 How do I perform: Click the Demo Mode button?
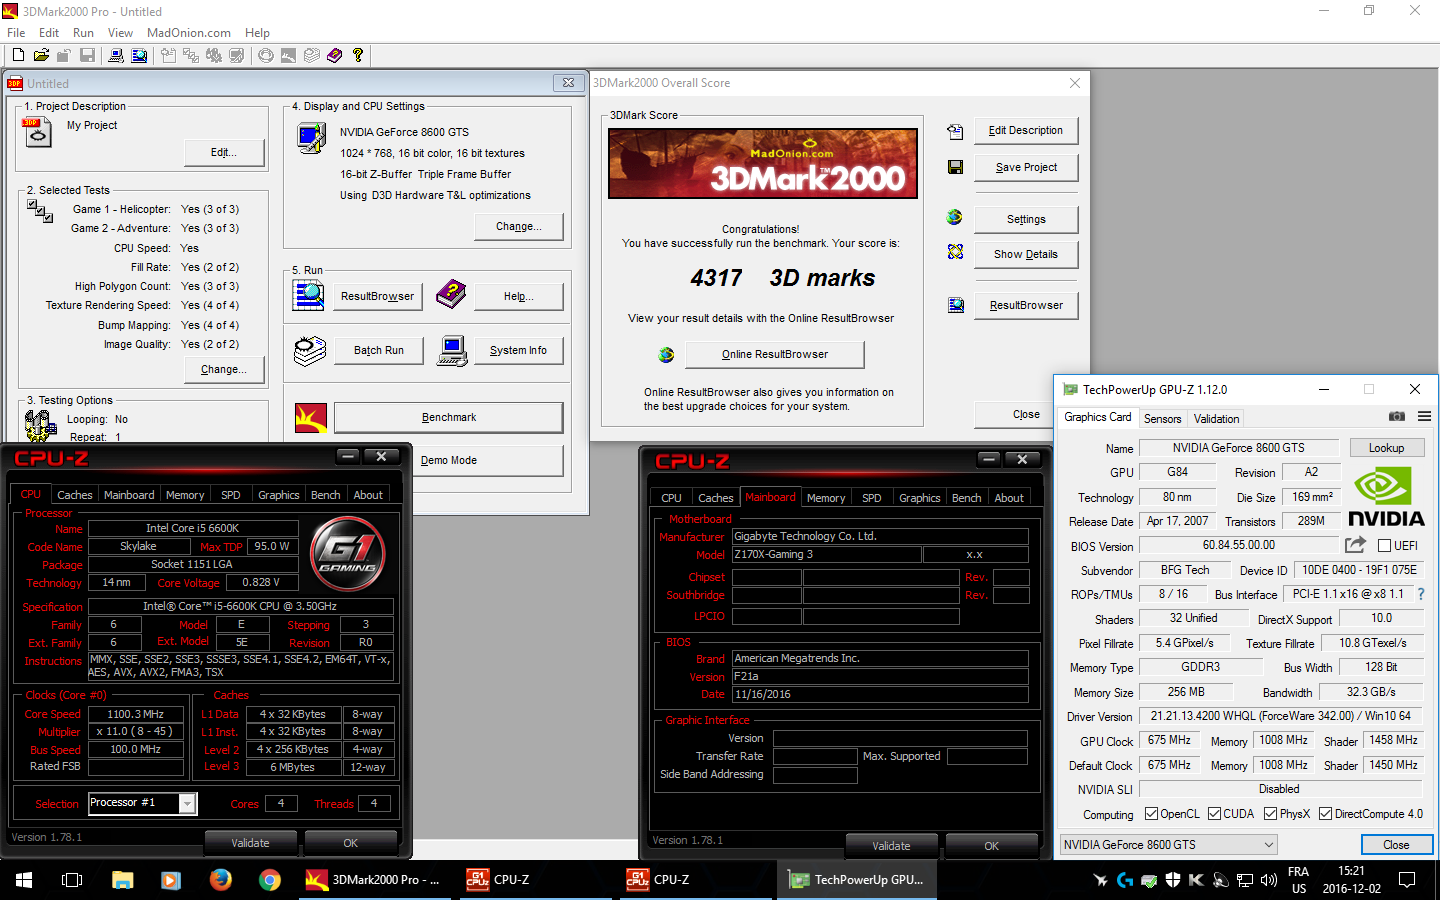(x=448, y=460)
